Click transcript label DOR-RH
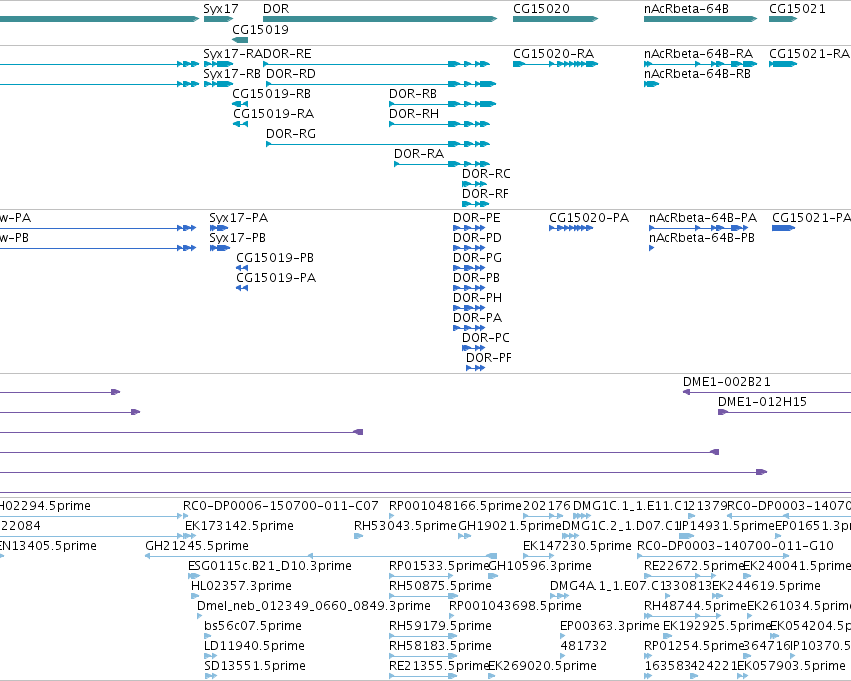Screen dimensions: 851x681 coord(414,114)
